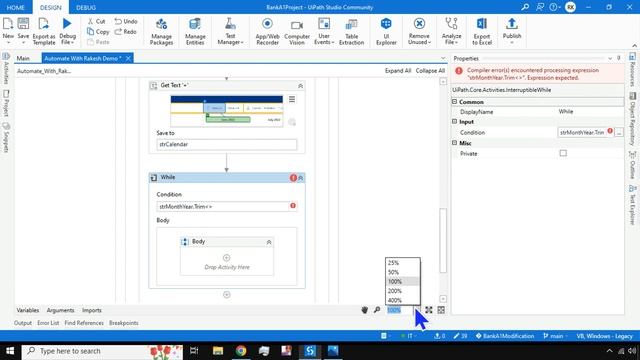This screenshot has width=640, height=360.
Task: Open Manage Packages
Action: (x=162, y=31)
